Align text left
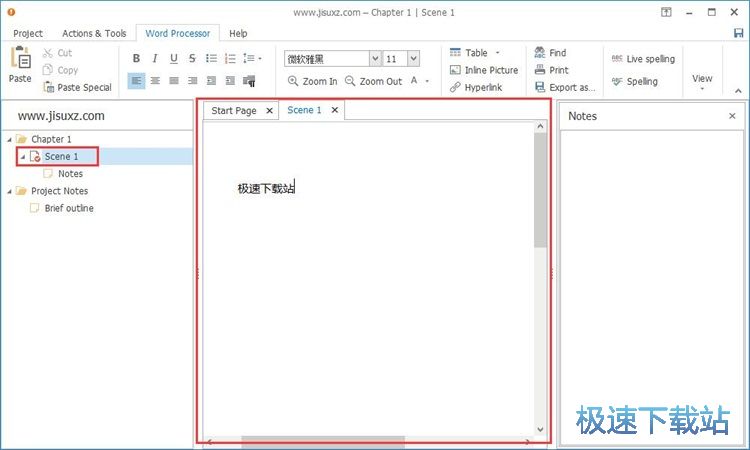 [x=136, y=81]
